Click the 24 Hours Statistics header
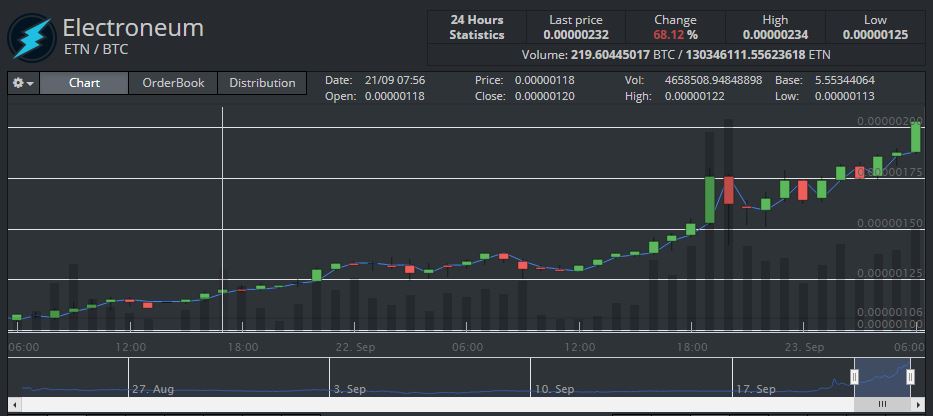Viewport: 933px width, 416px height. click(477, 27)
